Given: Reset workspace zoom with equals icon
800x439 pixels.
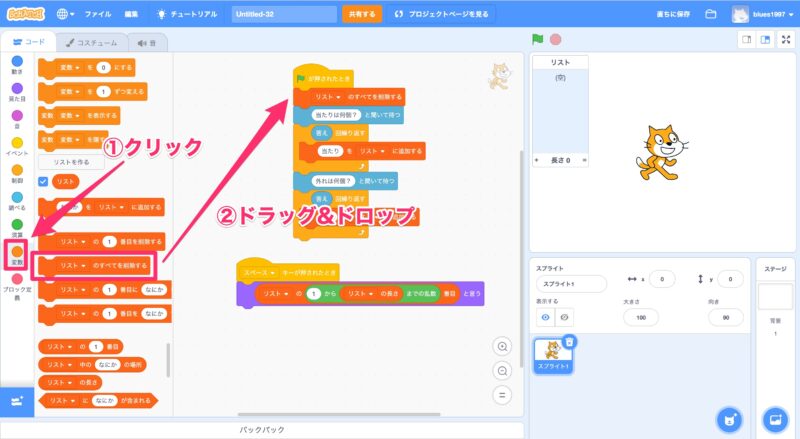Looking at the screenshot, I should (502, 394).
